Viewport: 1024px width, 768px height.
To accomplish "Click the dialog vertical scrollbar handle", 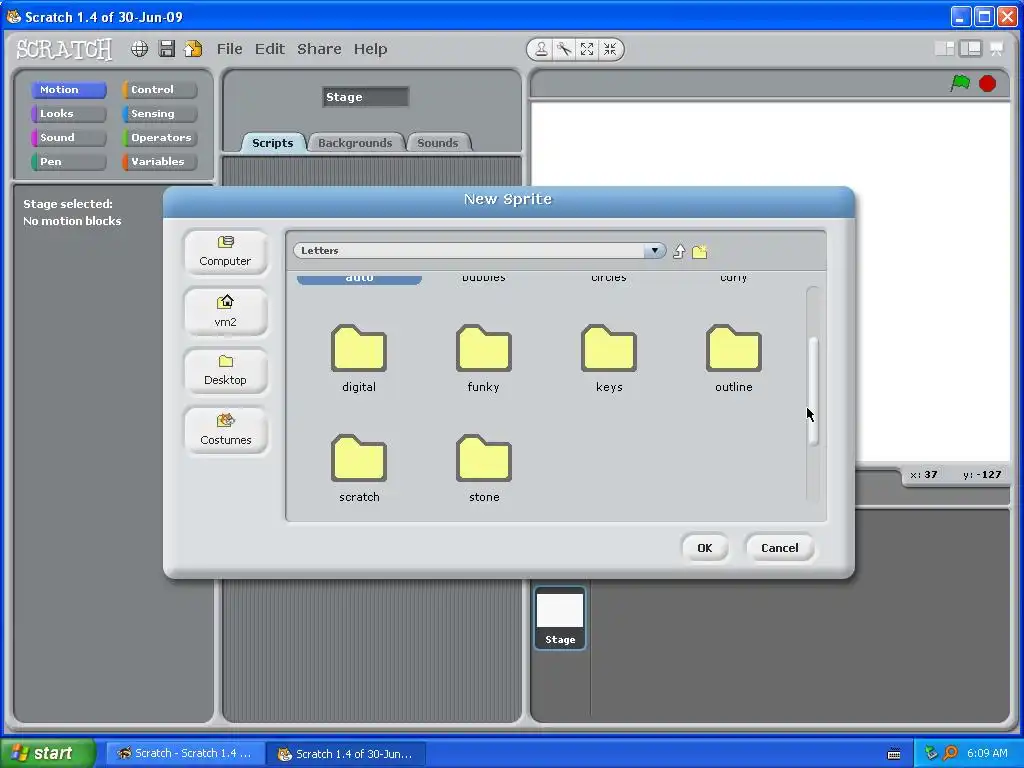I will pyautogui.click(x=813, y=391).
